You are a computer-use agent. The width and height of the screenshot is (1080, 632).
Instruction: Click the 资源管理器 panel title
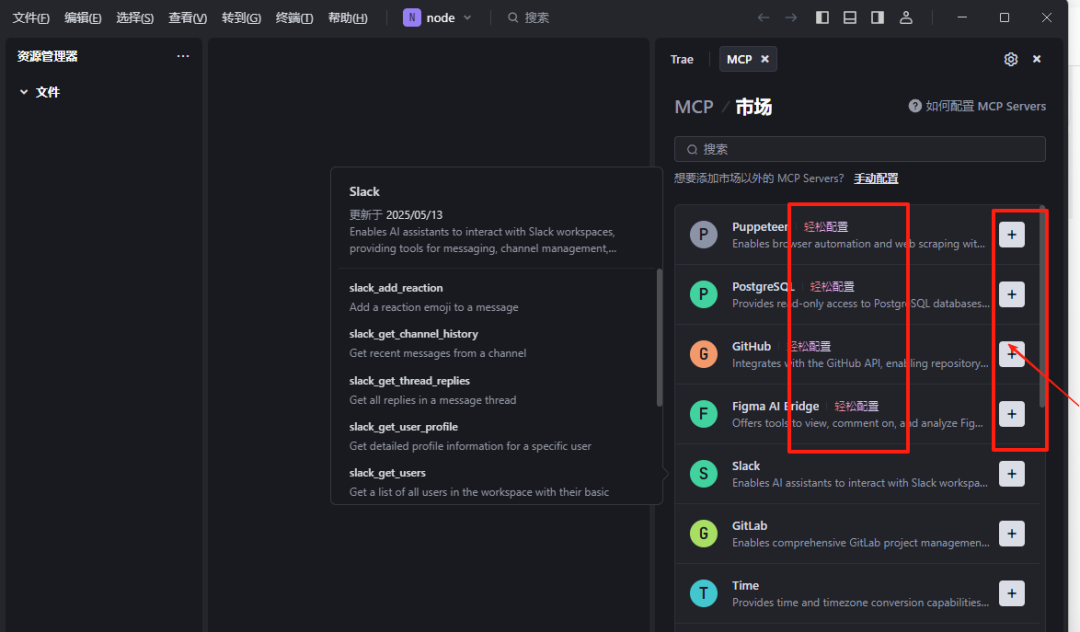[48, 56]
